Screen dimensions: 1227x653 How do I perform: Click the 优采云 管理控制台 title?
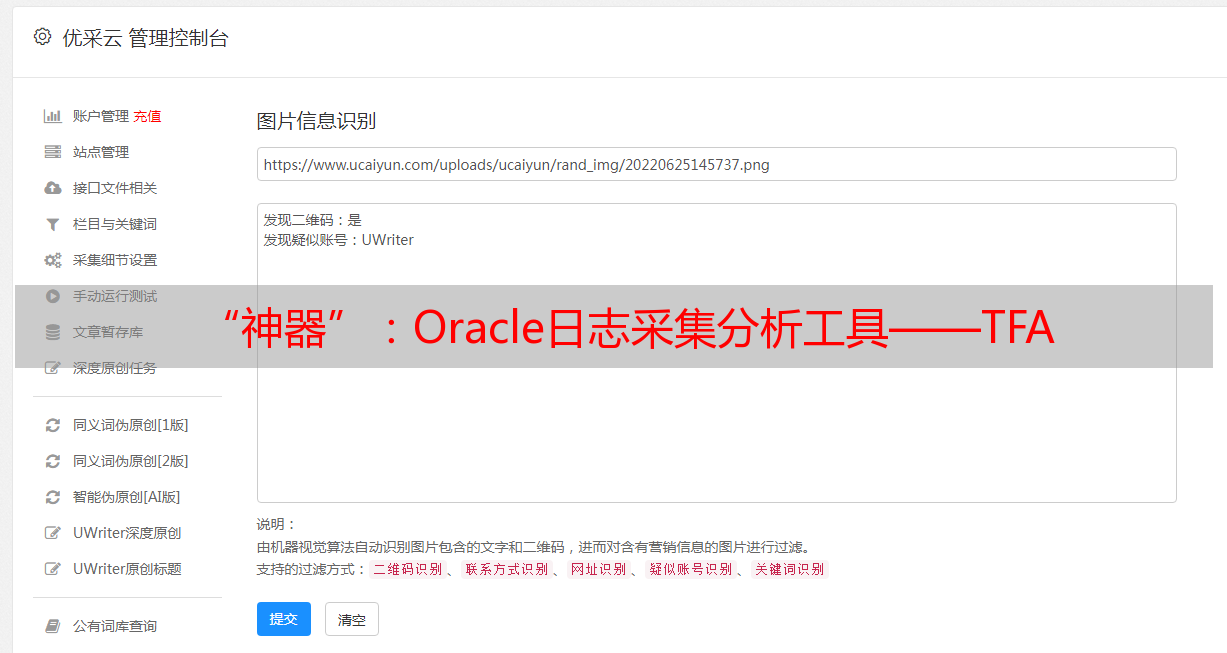pyautogui.click(x=145, y=38)
